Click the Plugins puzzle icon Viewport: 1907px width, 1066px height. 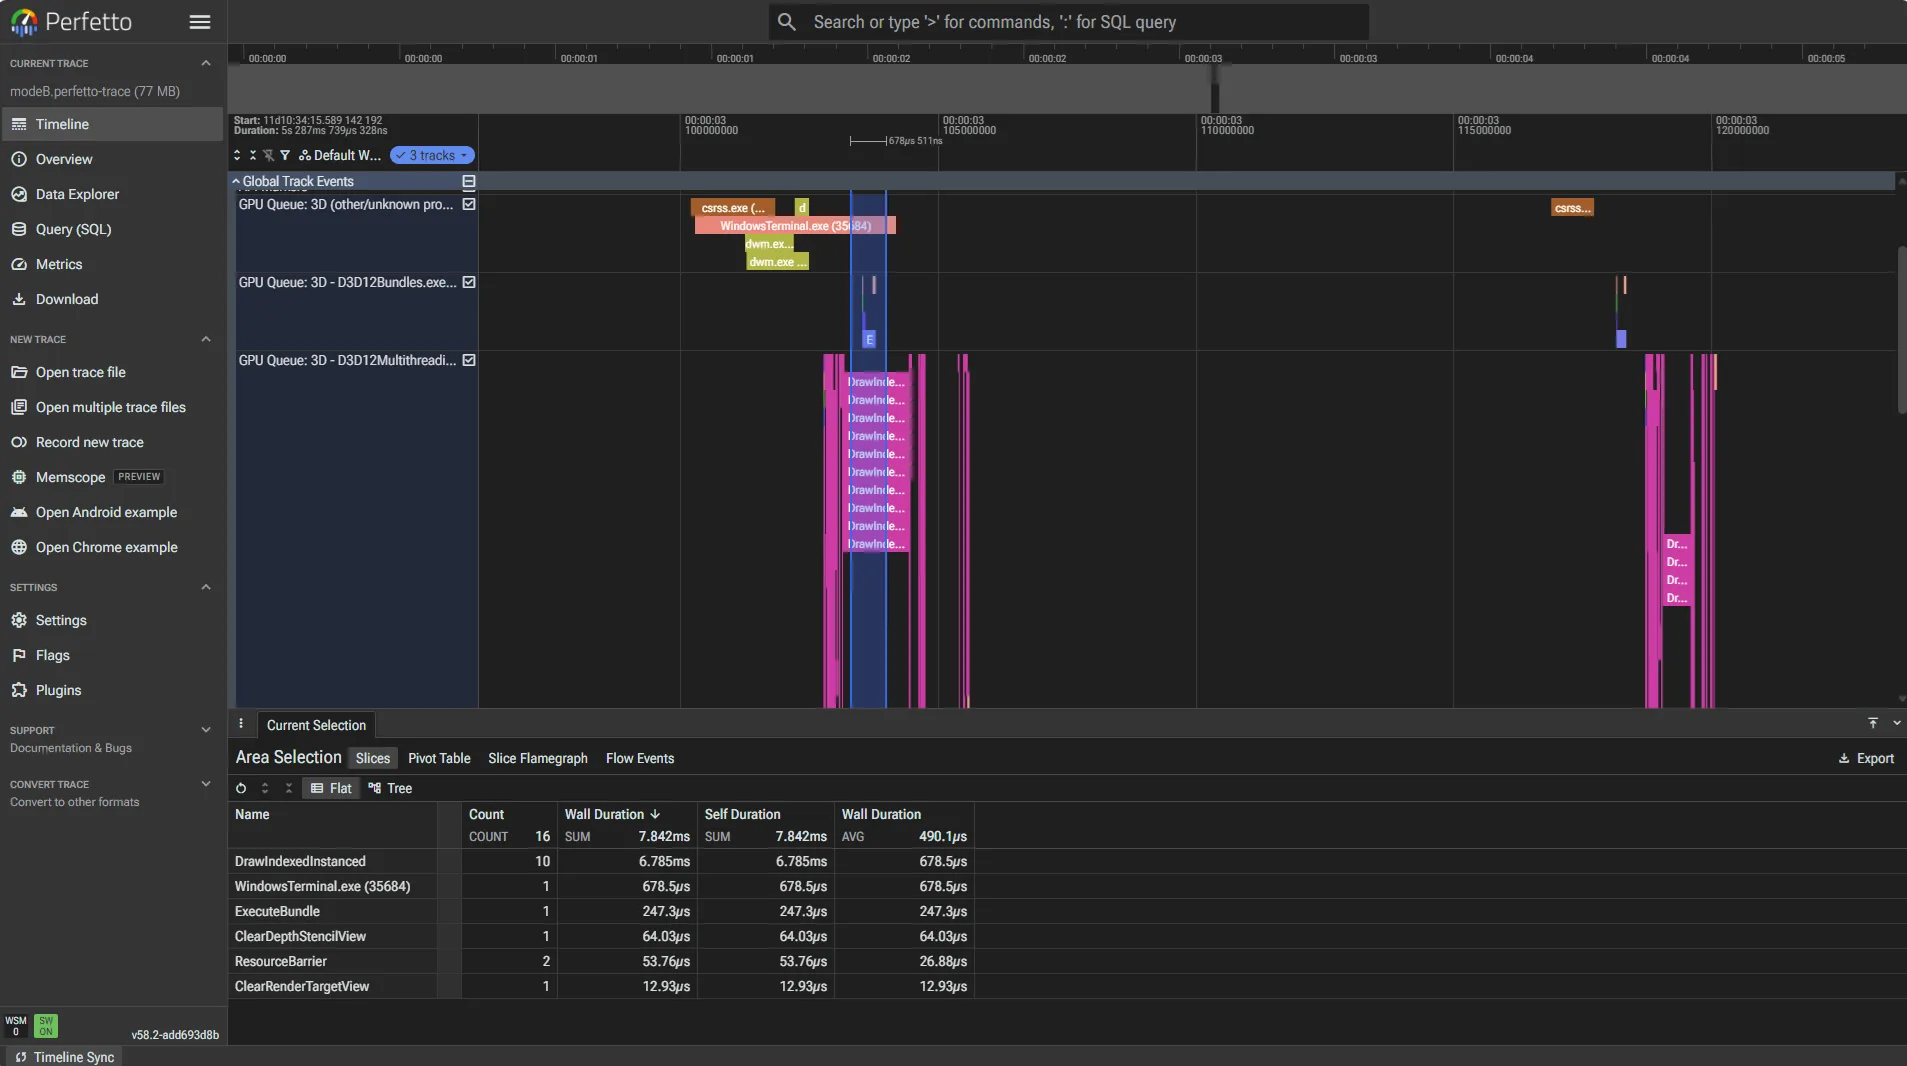click(x=19, y=690)
